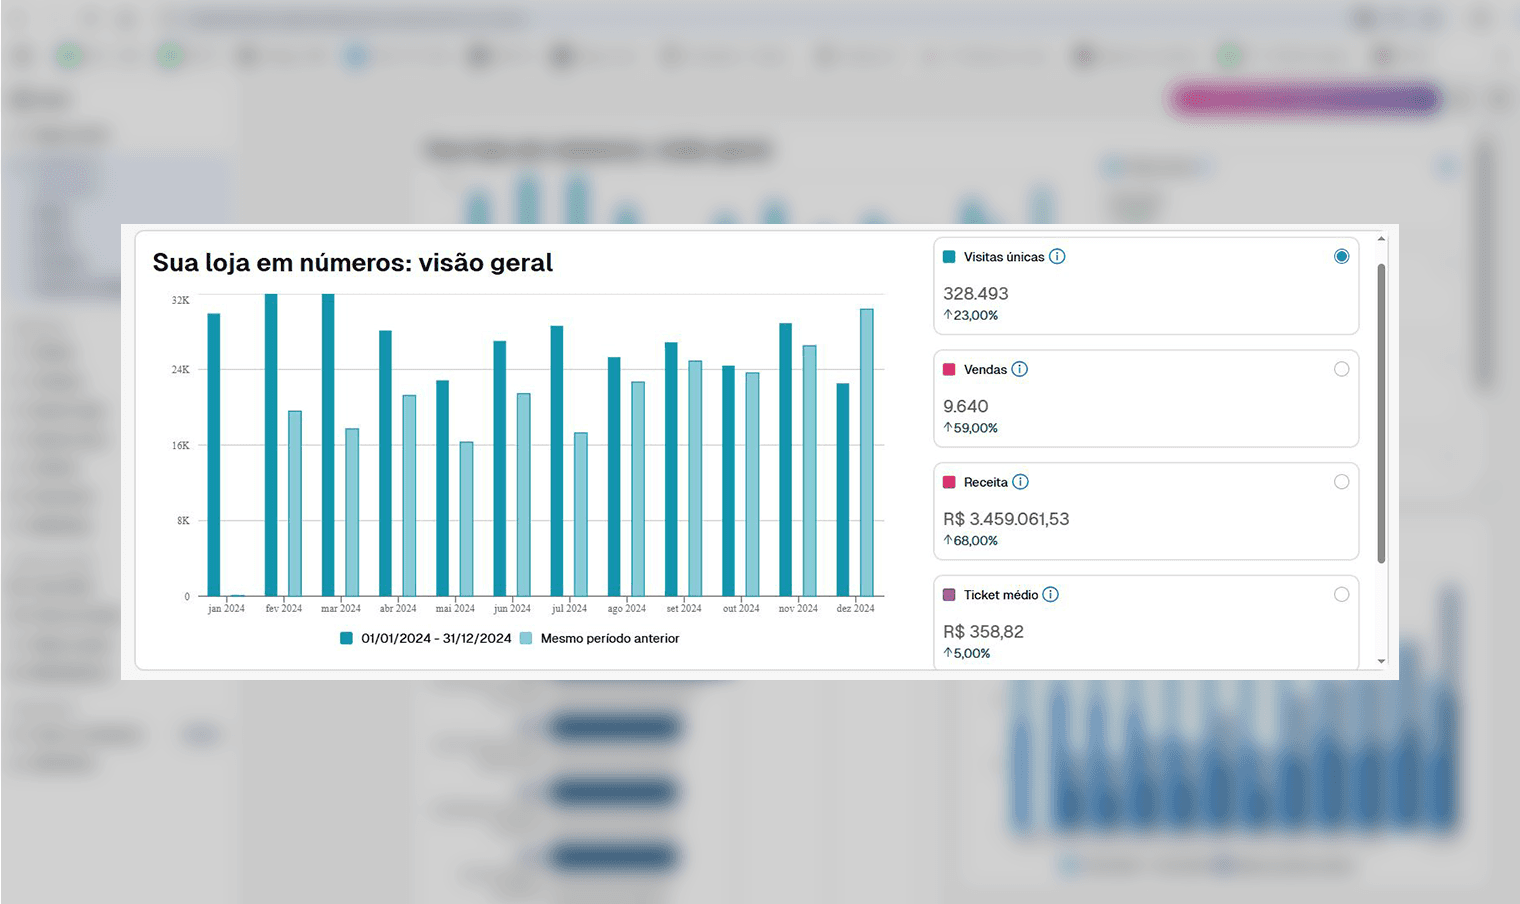
Task: Select the Receita radio button
Action: 1341,482
